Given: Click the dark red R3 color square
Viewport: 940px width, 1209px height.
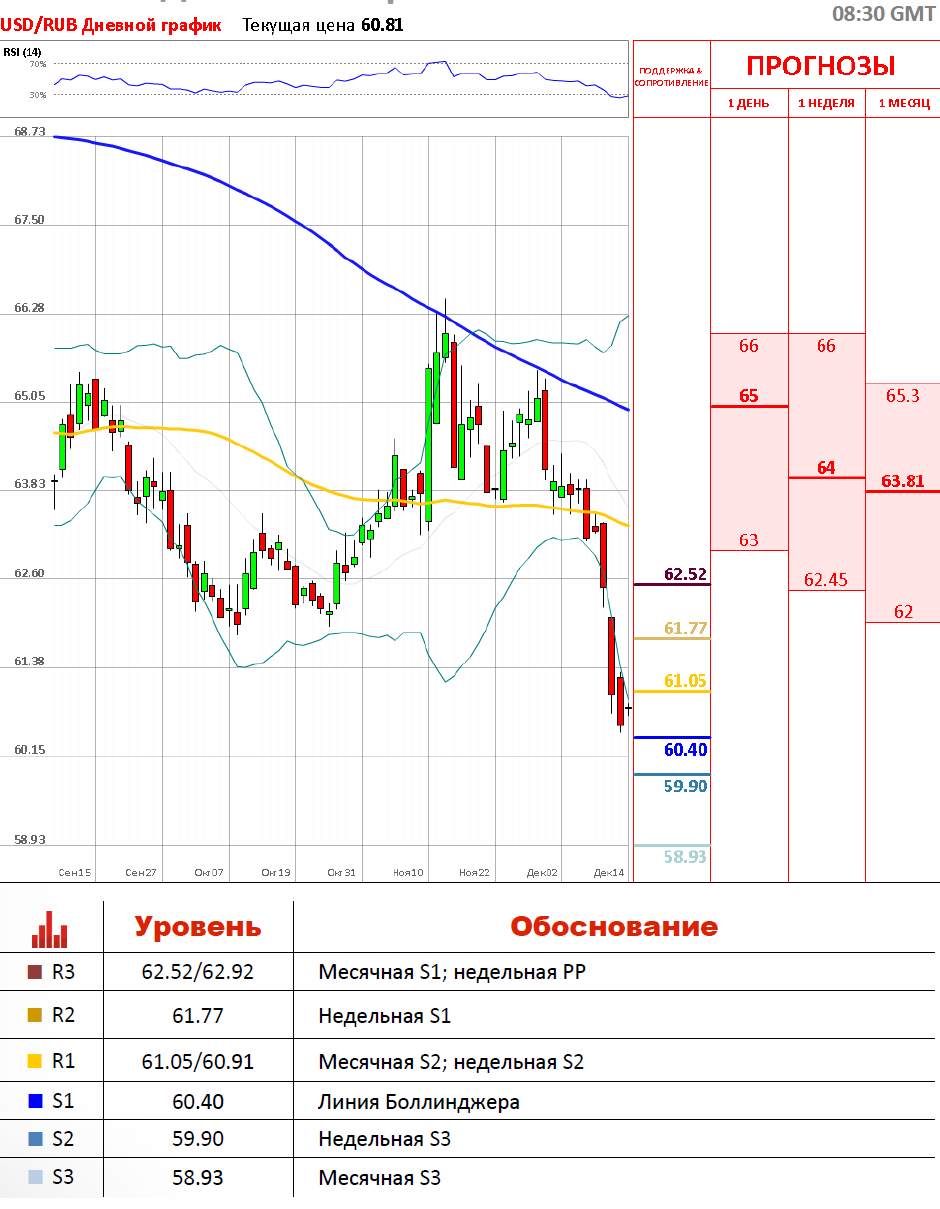Looking at the screenshot, I should click(35, 972).
